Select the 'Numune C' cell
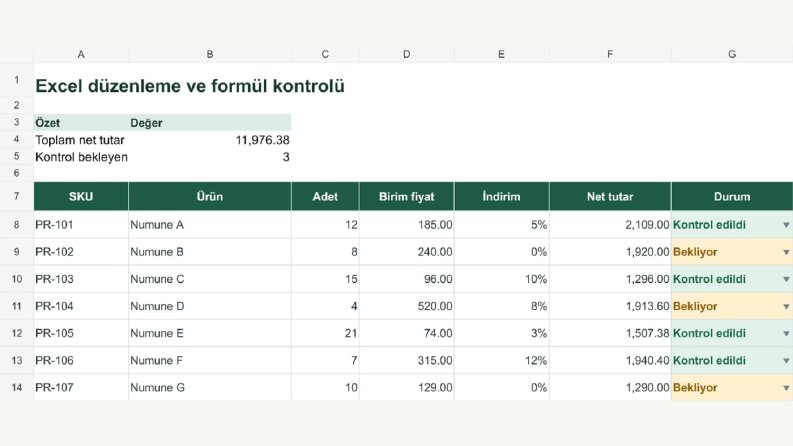 [x=210, y=279]
